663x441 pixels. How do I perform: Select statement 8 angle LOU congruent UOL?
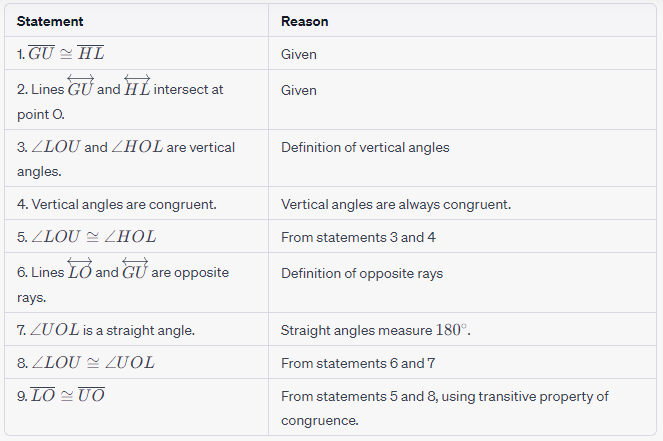coord(86,362)
